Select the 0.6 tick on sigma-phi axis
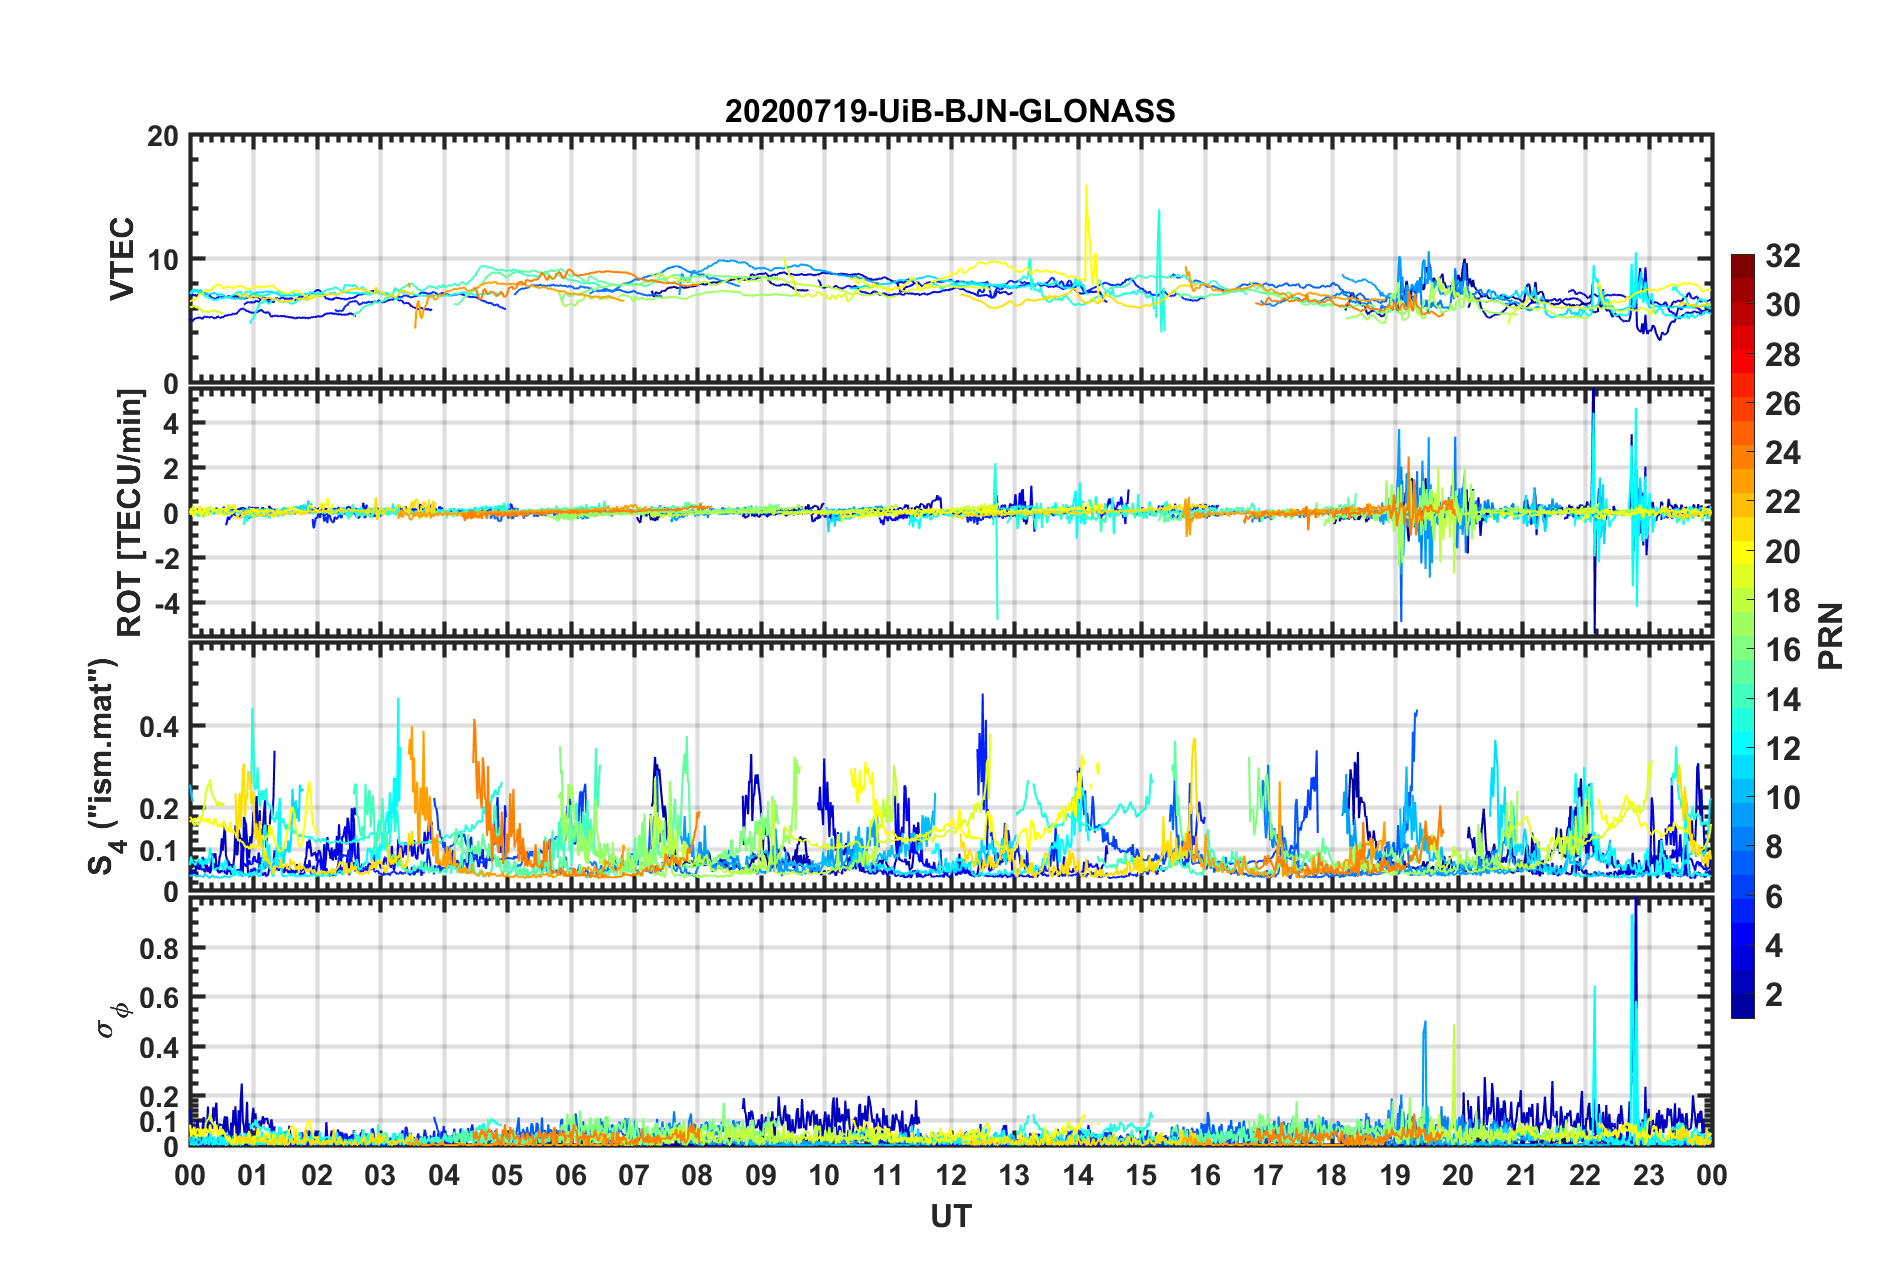The height and width of the screenshot is (1272, 1902). [x=159, y=998]
